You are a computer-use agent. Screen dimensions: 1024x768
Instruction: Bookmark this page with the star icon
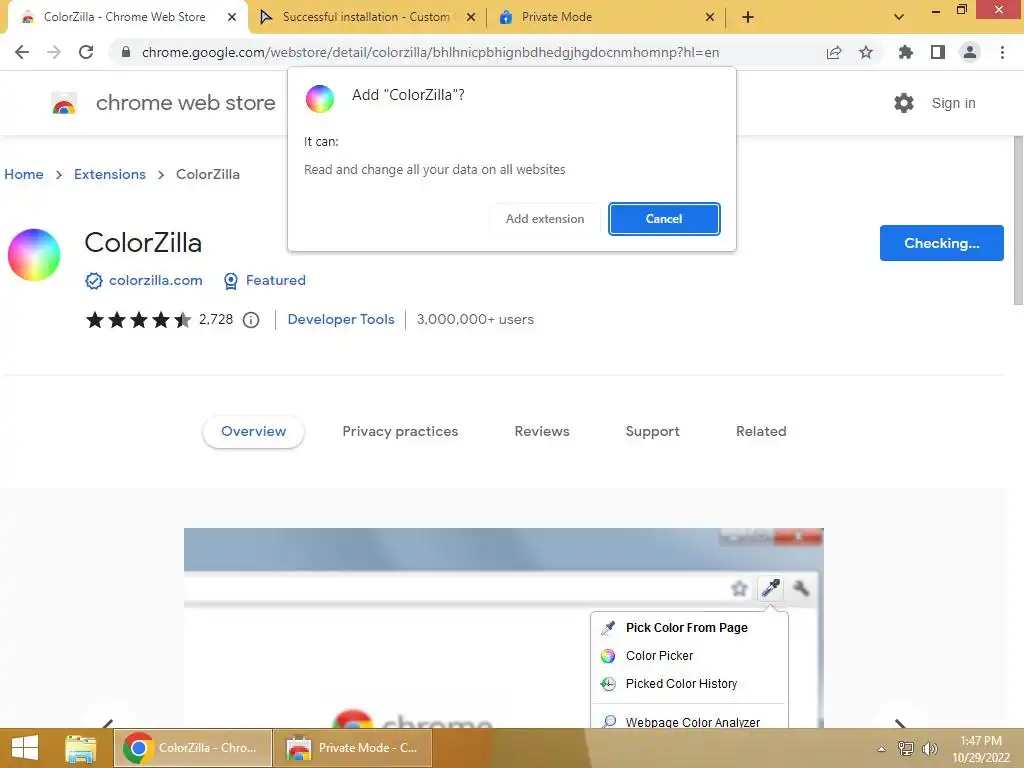point(866,52)
